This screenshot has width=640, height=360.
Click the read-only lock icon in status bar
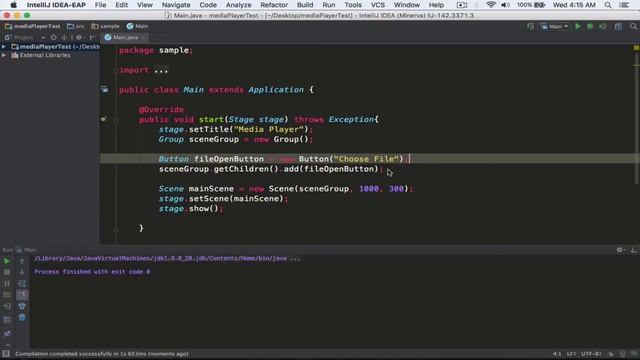click(611, 354)
